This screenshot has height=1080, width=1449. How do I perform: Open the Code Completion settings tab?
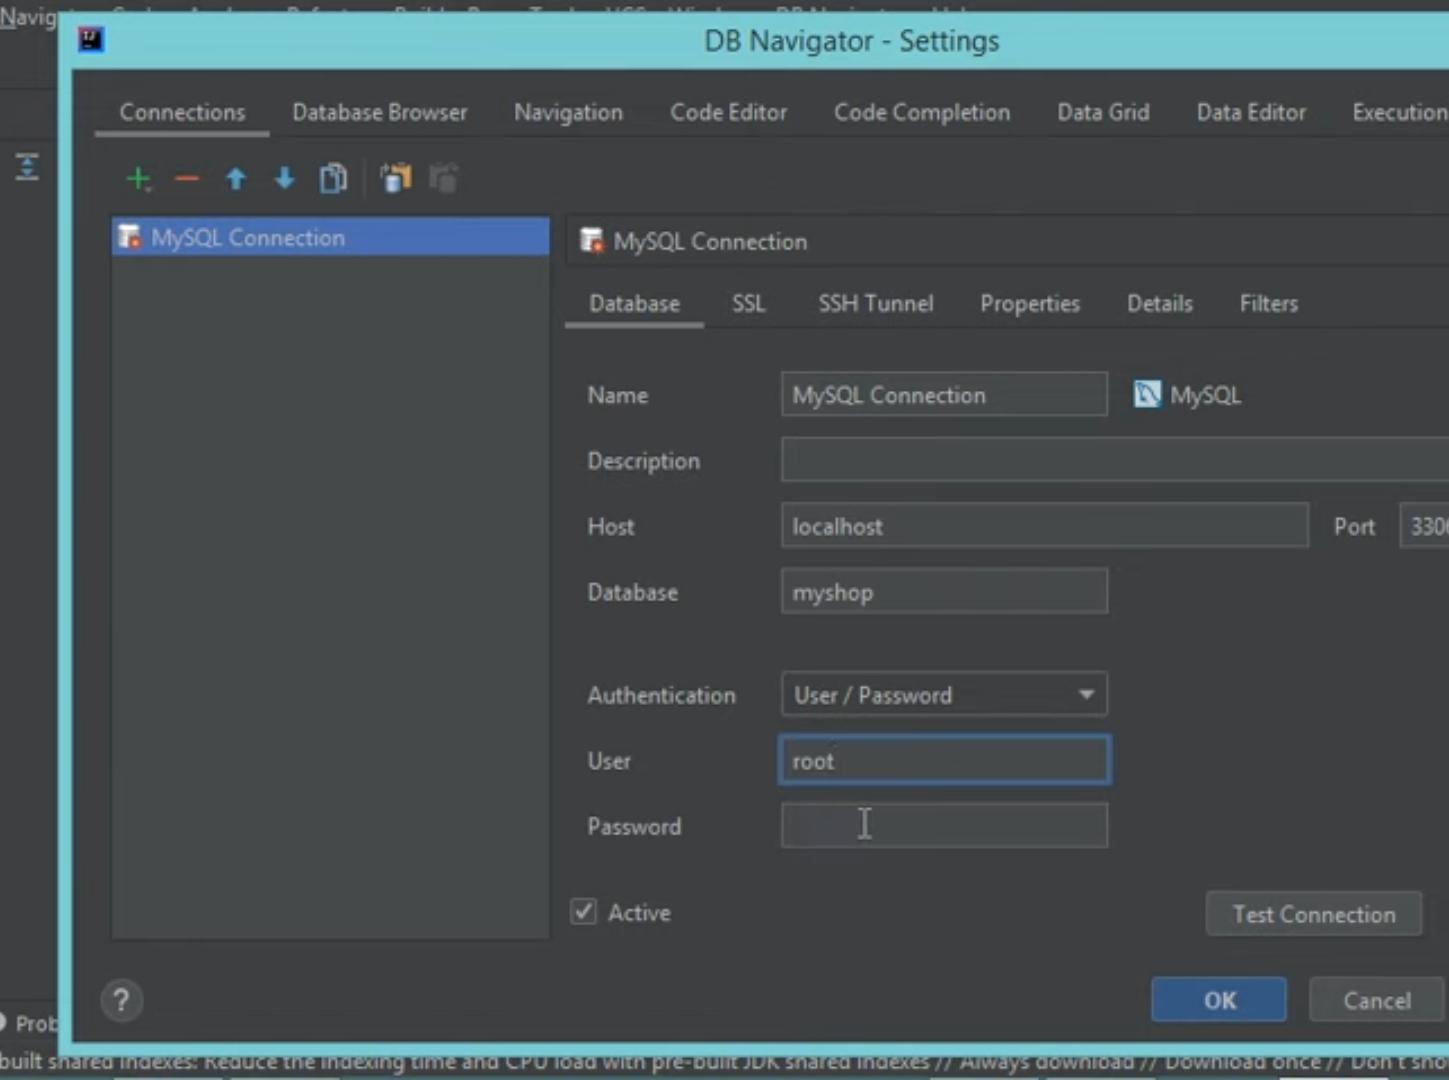[x=922, y=112]
